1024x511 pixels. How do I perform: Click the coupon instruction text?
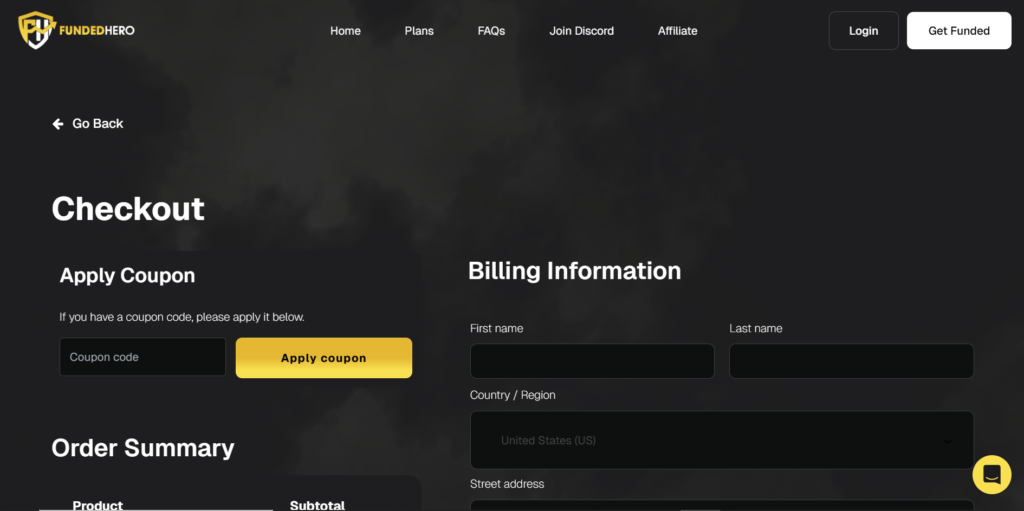click(x=182, y=317)
